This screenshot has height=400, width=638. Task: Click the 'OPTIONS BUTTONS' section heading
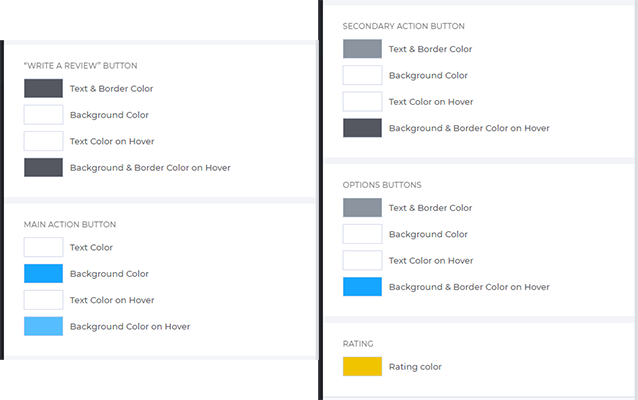tap(382, 185)
